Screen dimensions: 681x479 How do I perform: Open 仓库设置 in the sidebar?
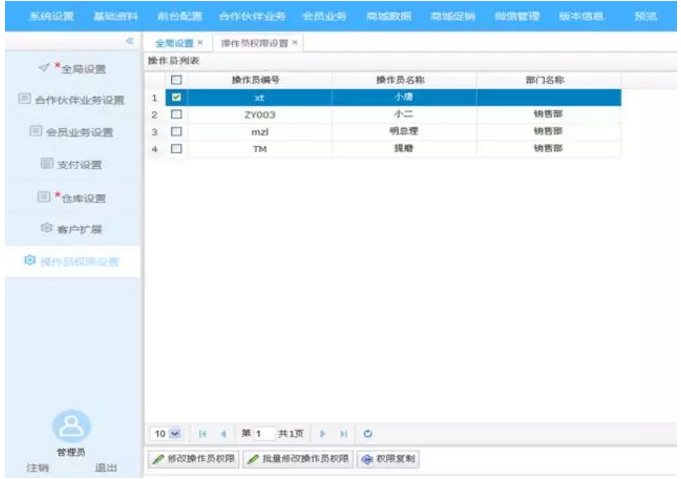83,198
